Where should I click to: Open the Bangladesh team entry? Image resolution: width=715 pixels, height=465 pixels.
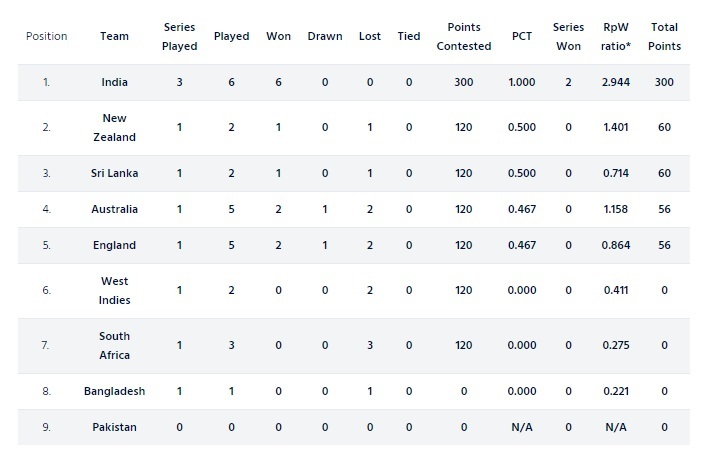tap(114, 391)
